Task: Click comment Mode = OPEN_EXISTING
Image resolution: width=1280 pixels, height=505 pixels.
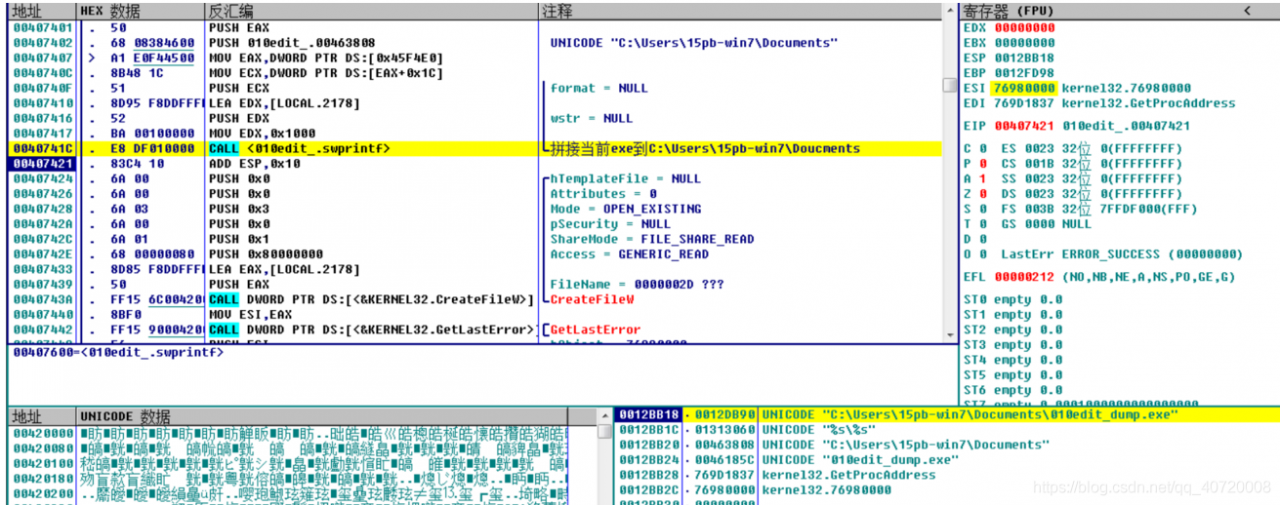Action: click(625, 208)
